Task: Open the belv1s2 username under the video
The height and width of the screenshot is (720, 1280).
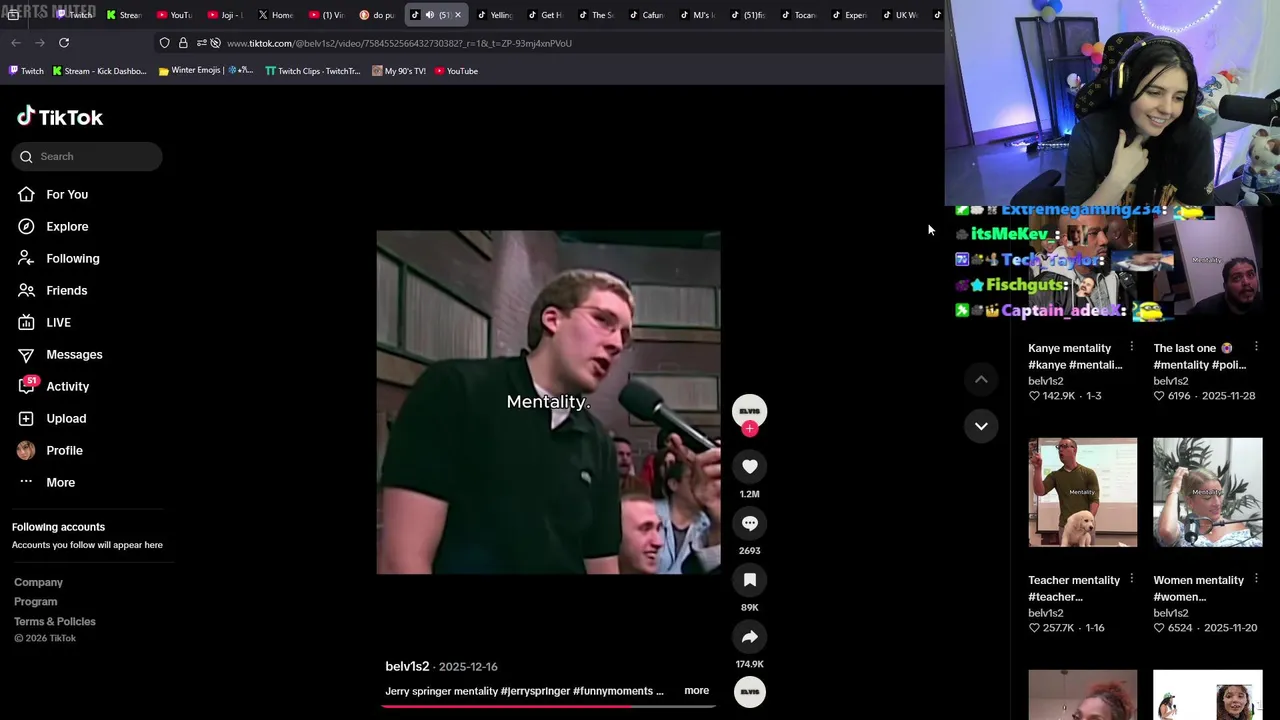Action: (407, 666)
